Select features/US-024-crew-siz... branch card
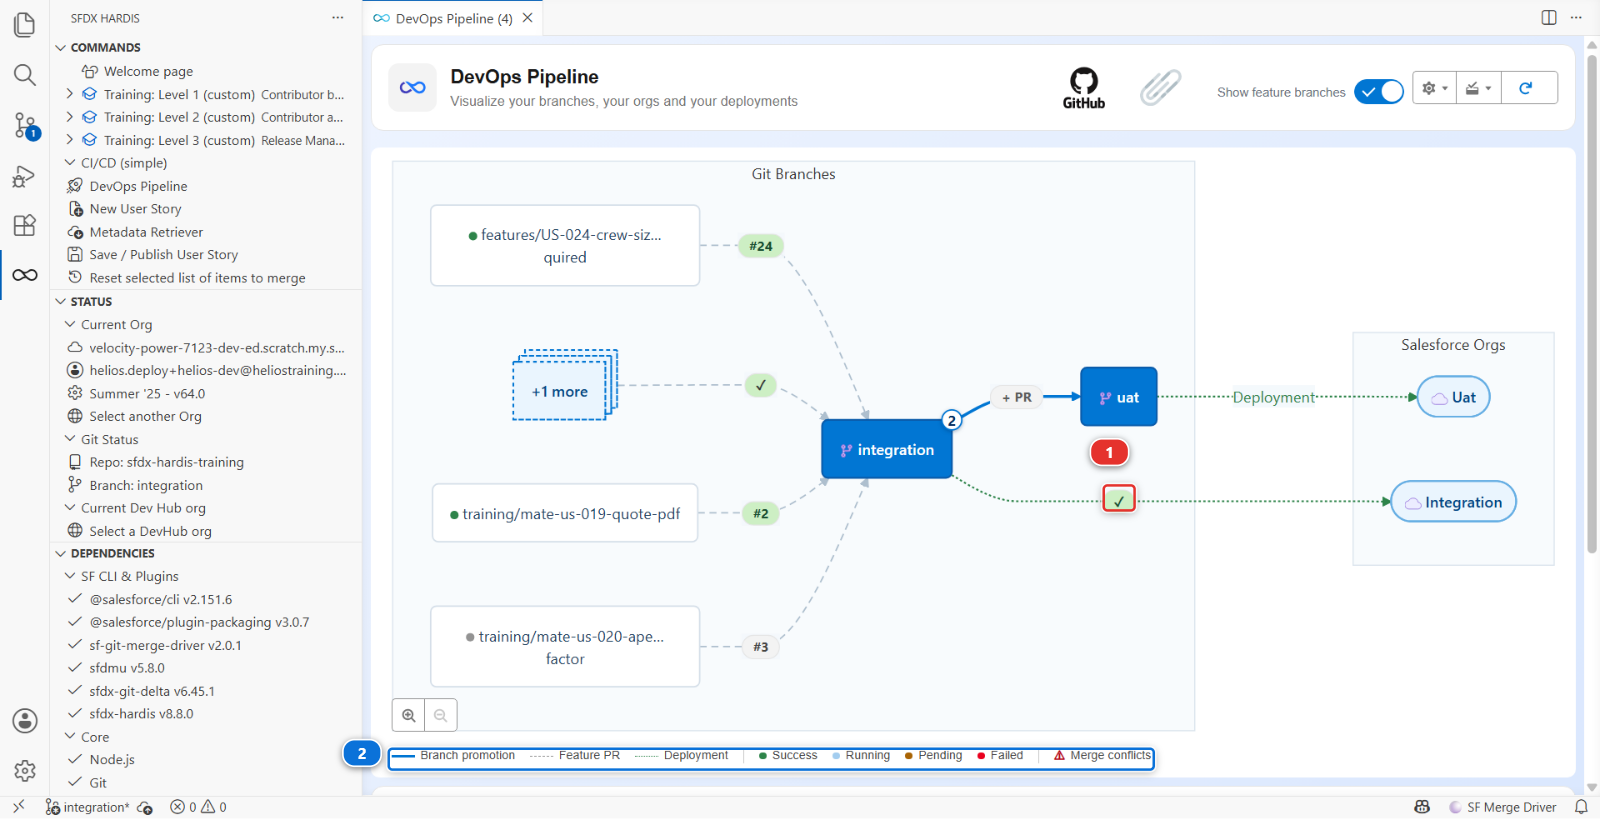Viewport: 1600px width, 819px height. (x=565, y=246)
